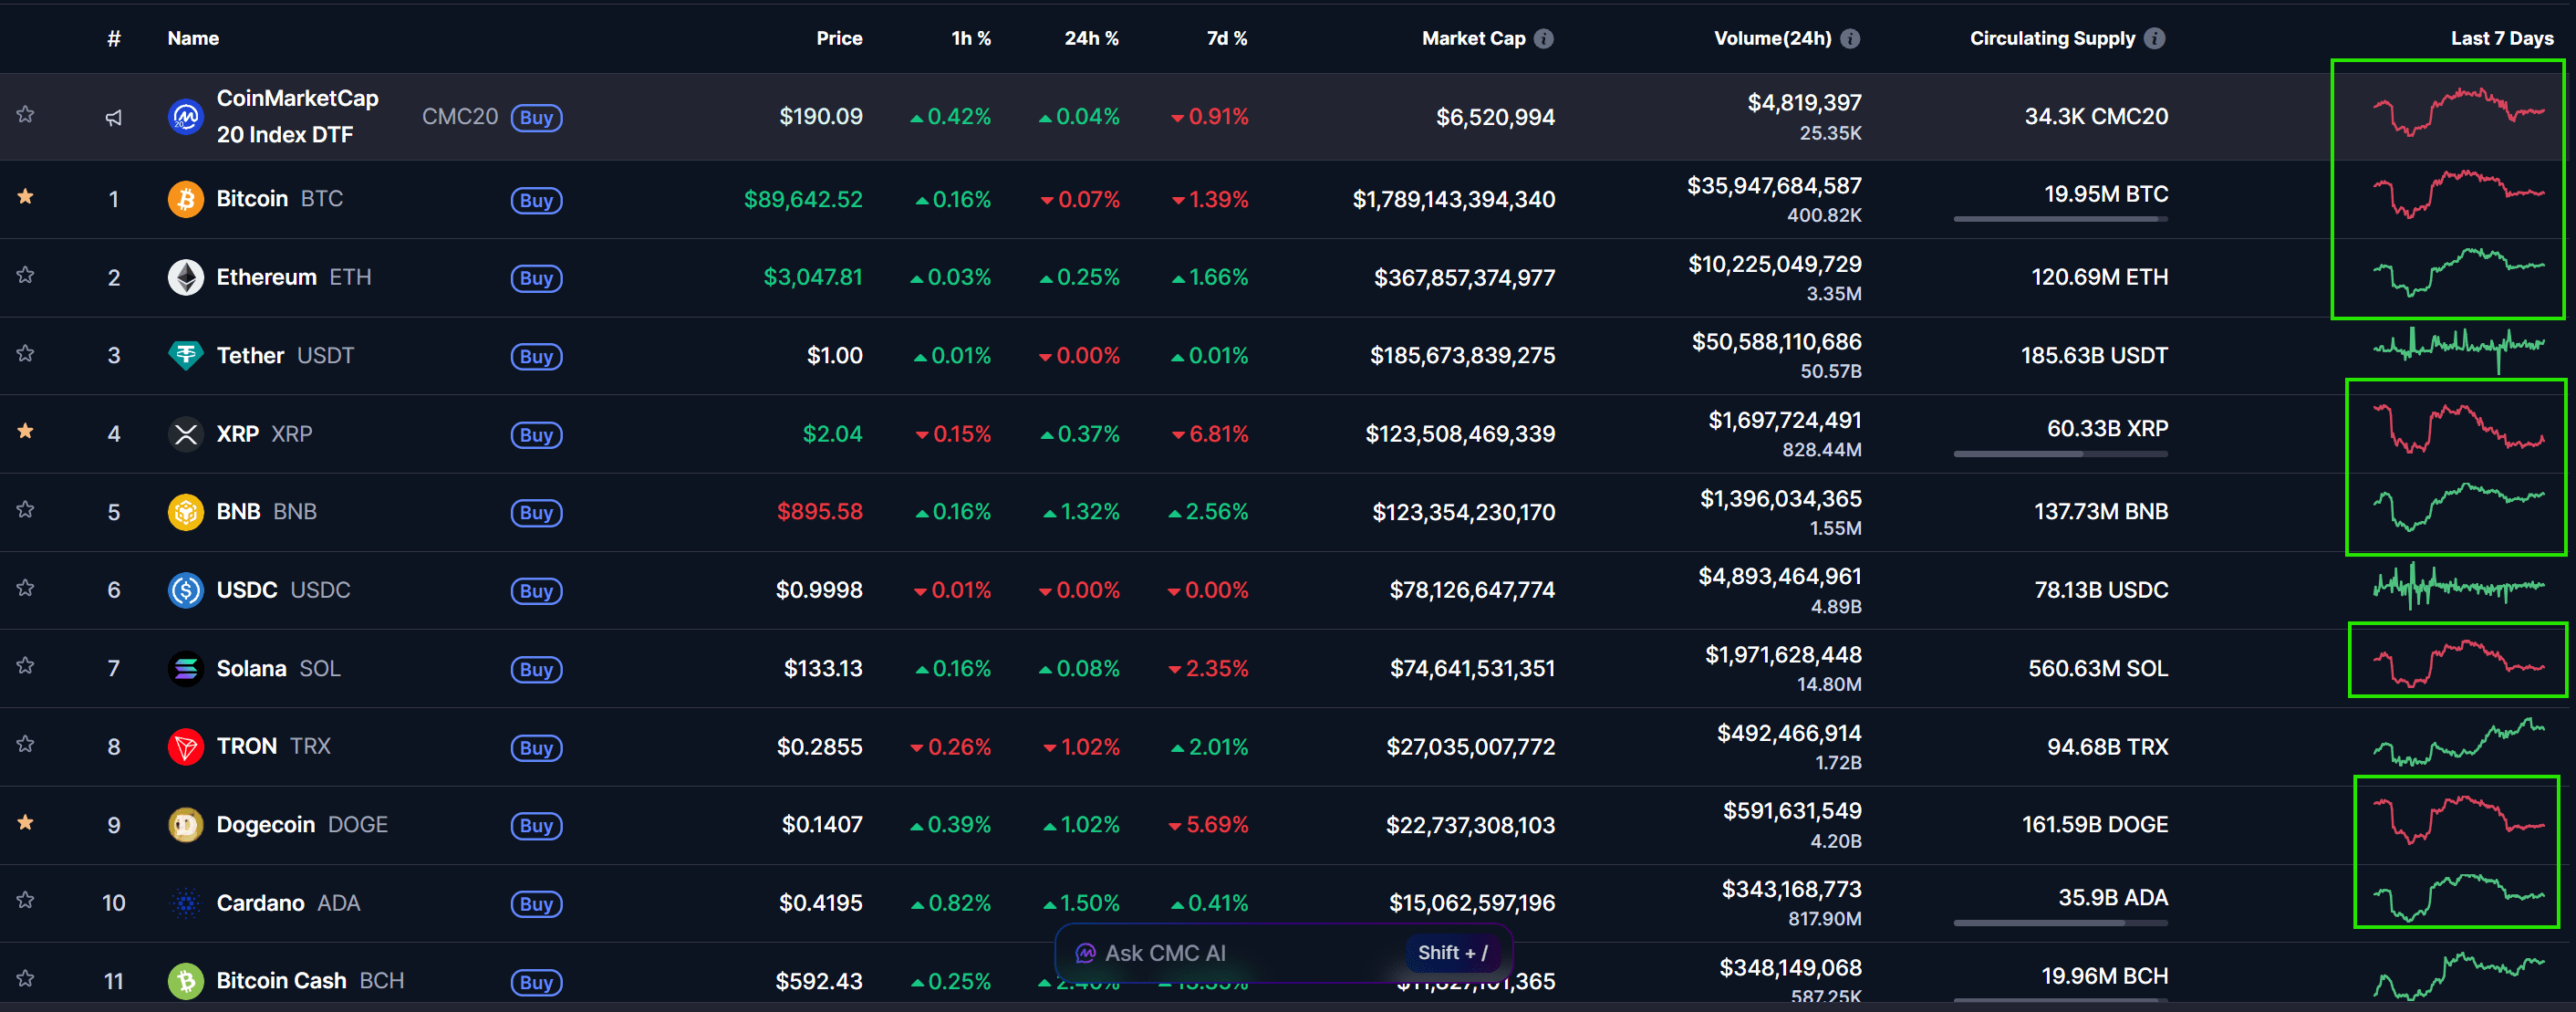
Task: Click the Market Cap info icon
Action: 1544,38
